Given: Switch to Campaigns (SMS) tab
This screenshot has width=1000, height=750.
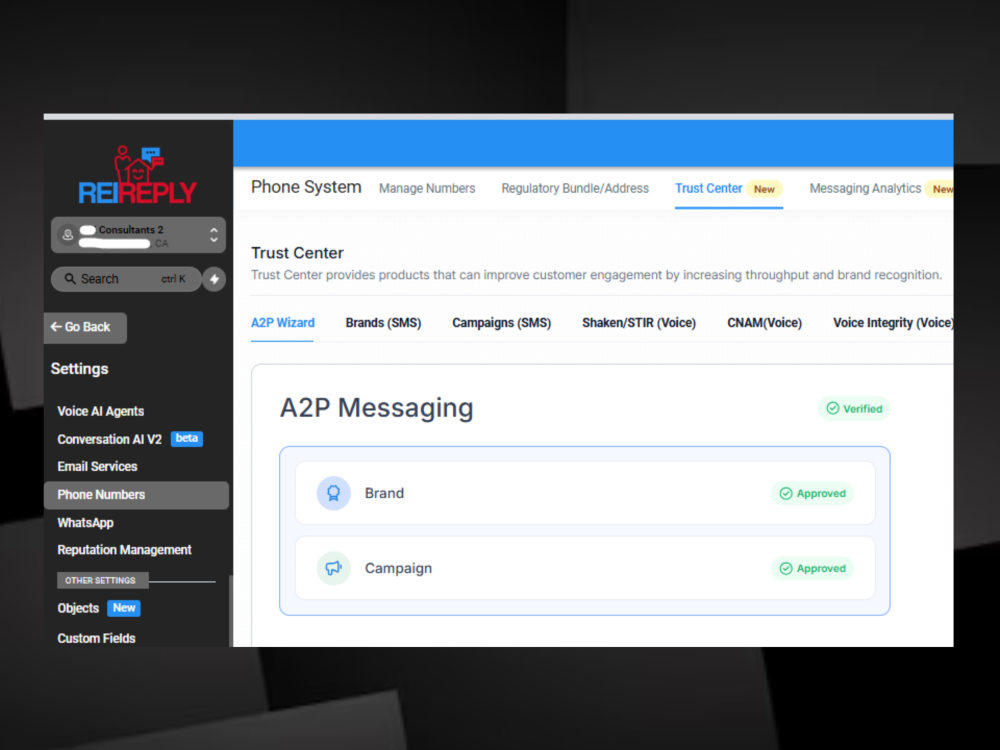Looking at the screenshot, I should click(501, 323).
